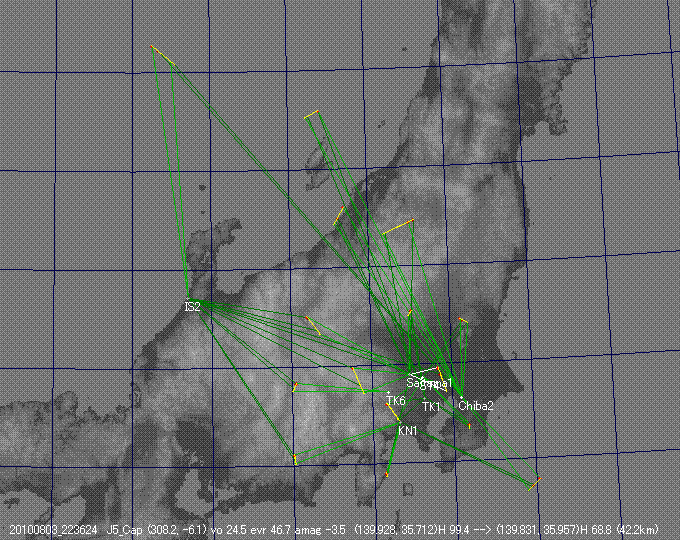Image resolution: width=680 pixels, height=540 pixels.
Task: Click the radiant value (308.2, -6.1)
Action: 175,530
